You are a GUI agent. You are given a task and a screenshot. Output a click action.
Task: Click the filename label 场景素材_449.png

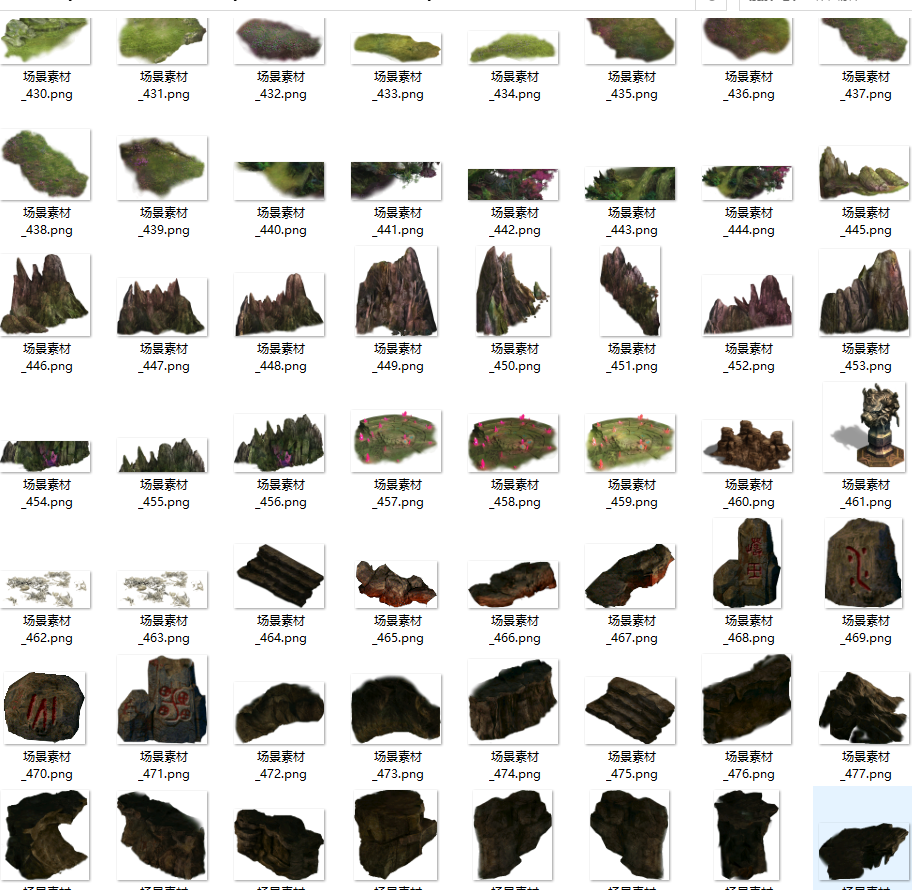(x=397, y=358)
